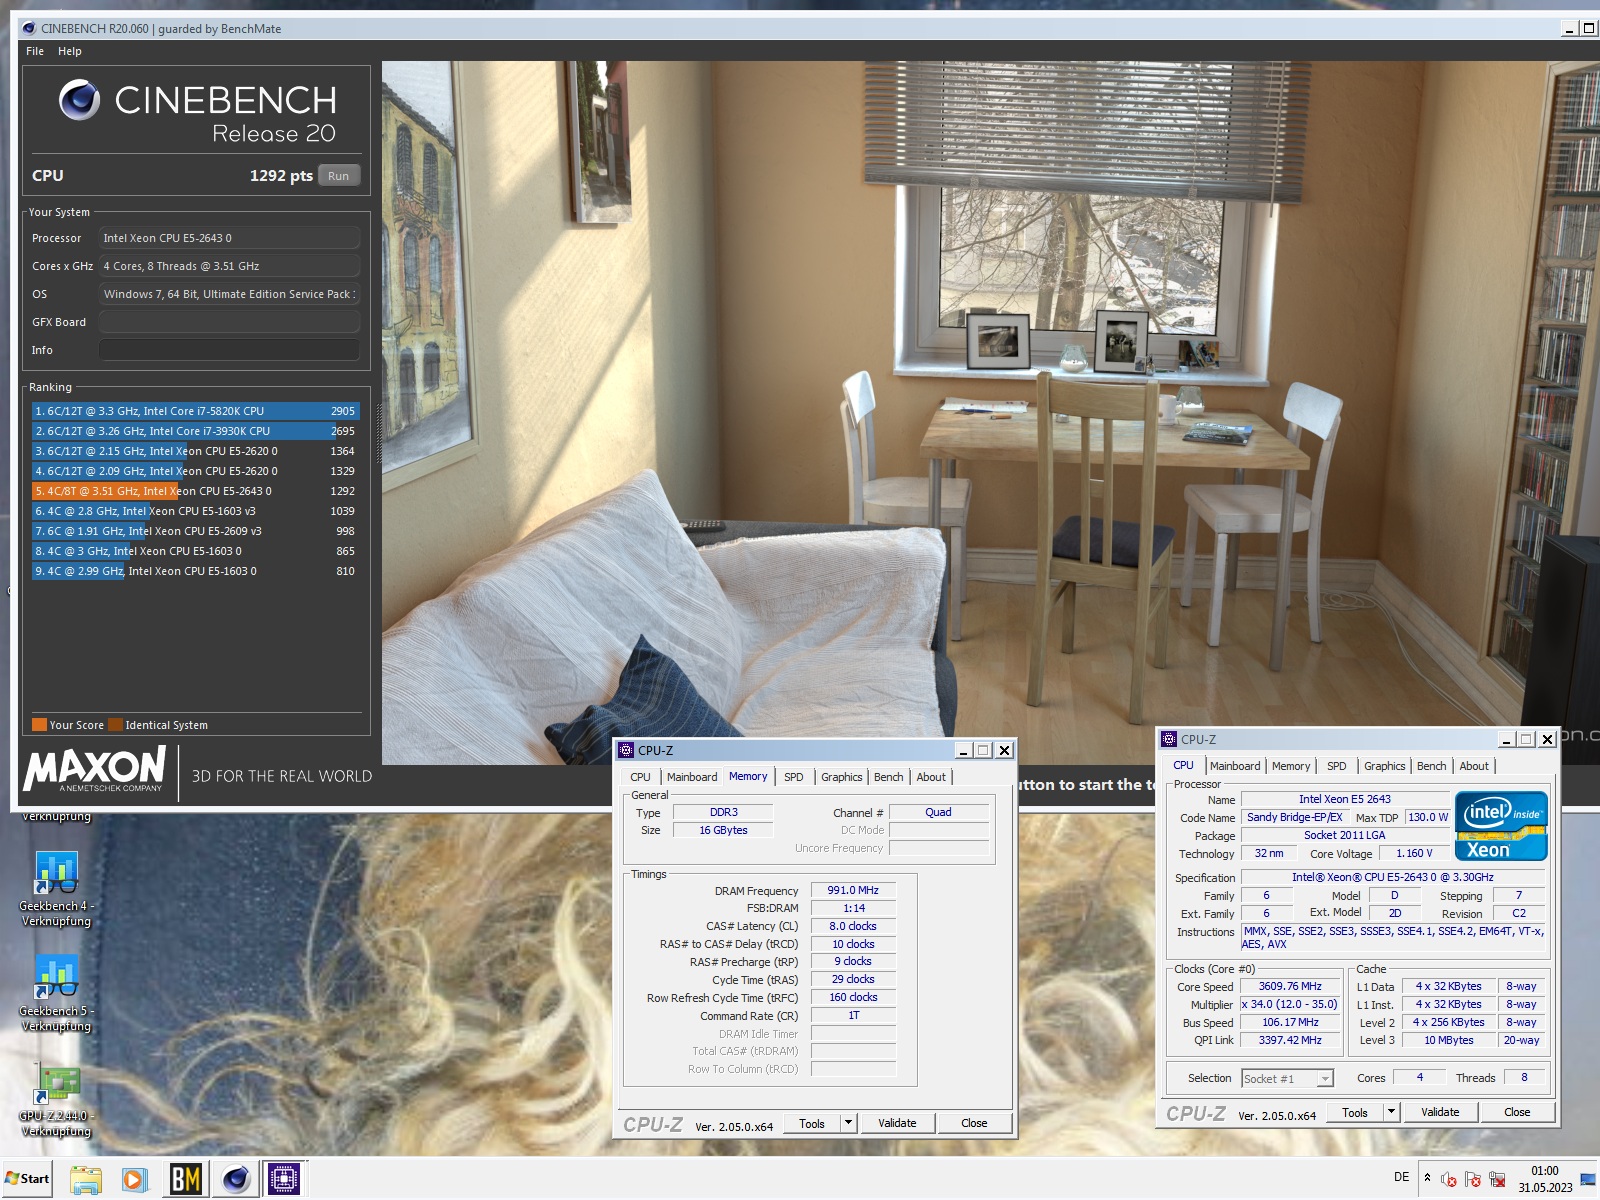Click the Identical System legend swatch

point(116,725)
